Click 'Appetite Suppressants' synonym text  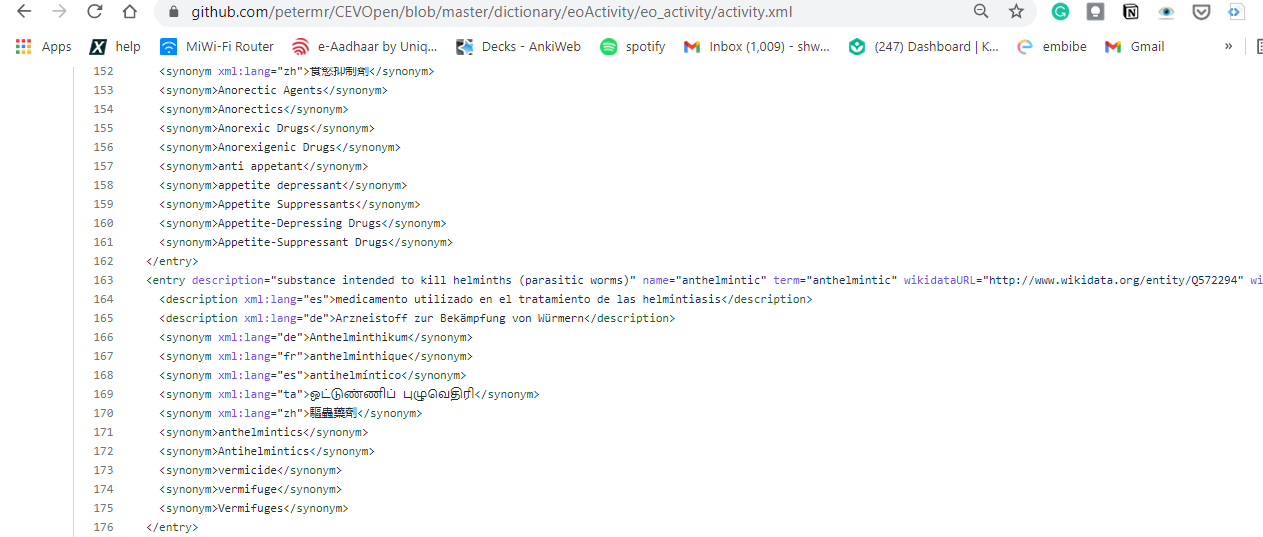pos(287,205)
